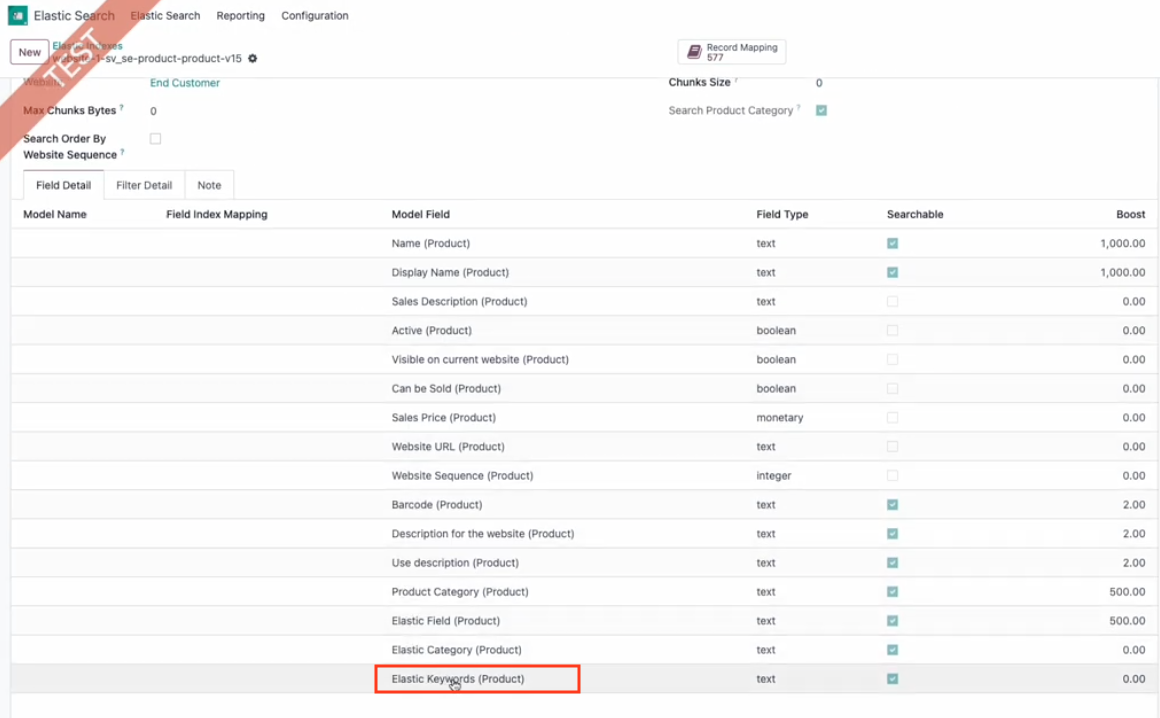
Task: Switch to the Filter Detail tab
Action: tap(144, 185)
